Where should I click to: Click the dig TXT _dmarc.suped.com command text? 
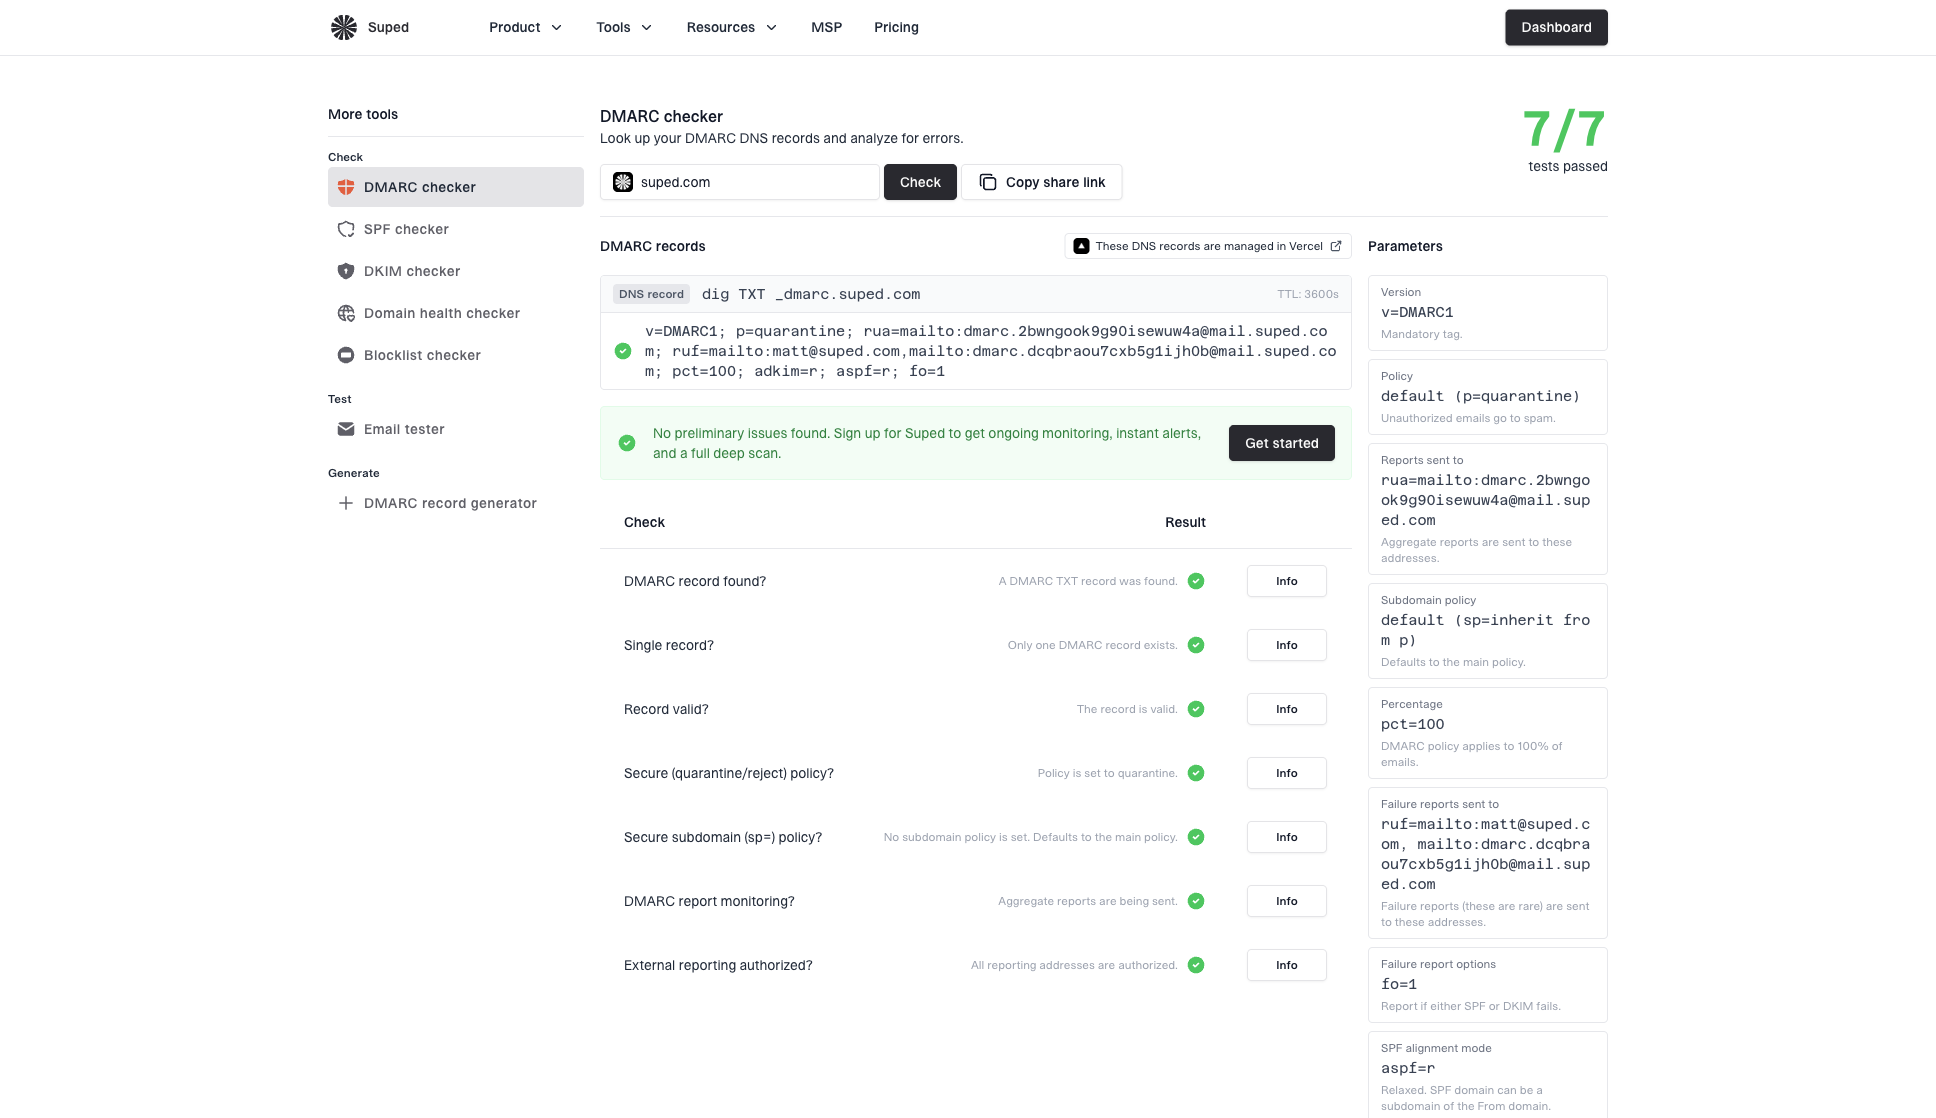(811, 294)
